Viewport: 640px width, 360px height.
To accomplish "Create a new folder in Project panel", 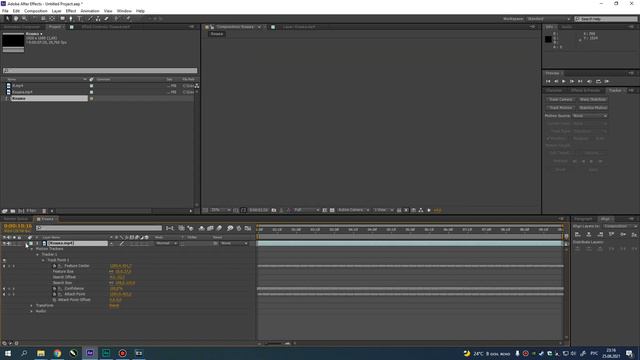I will (13, 211).
